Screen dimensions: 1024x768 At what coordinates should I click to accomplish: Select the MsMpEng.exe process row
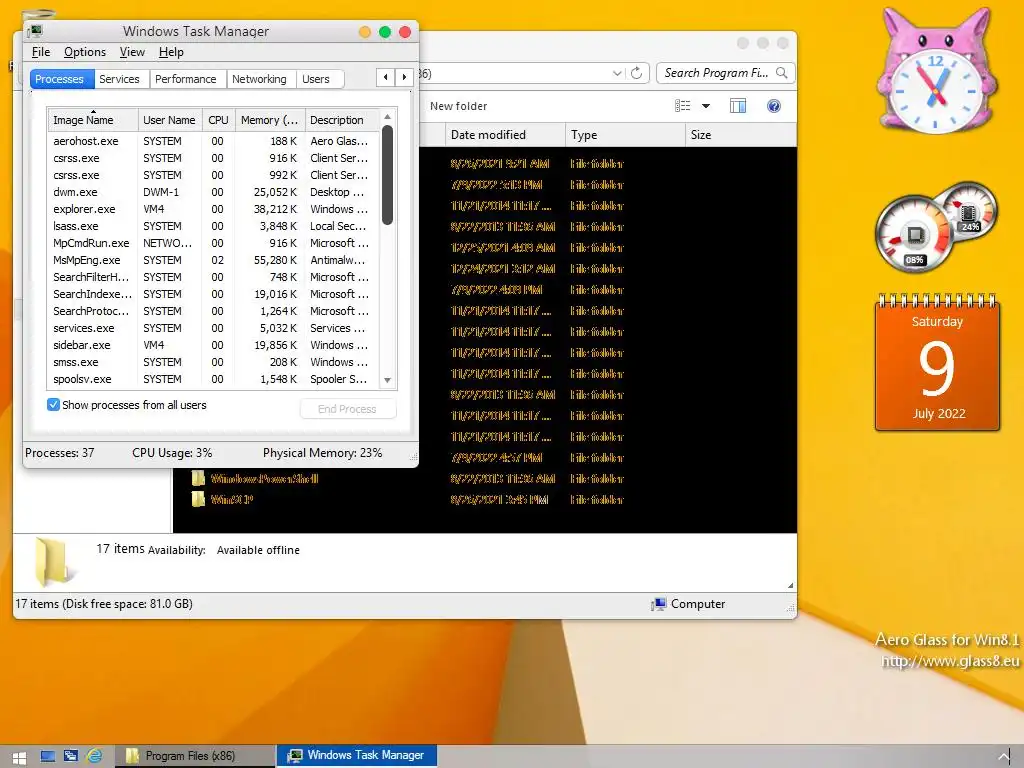click(213, 260)
